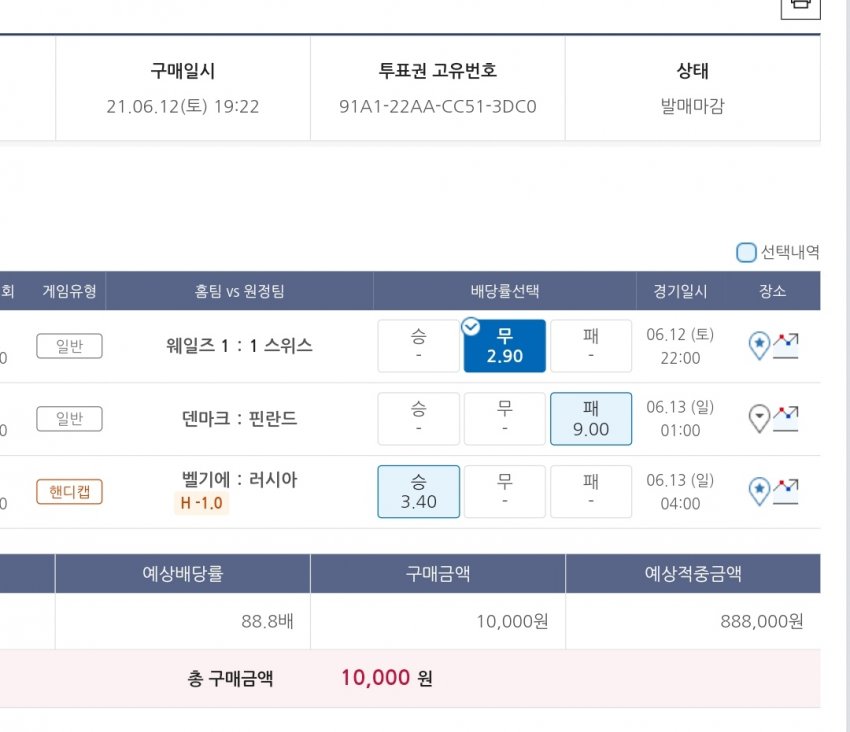Viewport: 850px width, 732px height.
Task: Select 무 option for 덴마크 핀란드 match
Action: 505,419
